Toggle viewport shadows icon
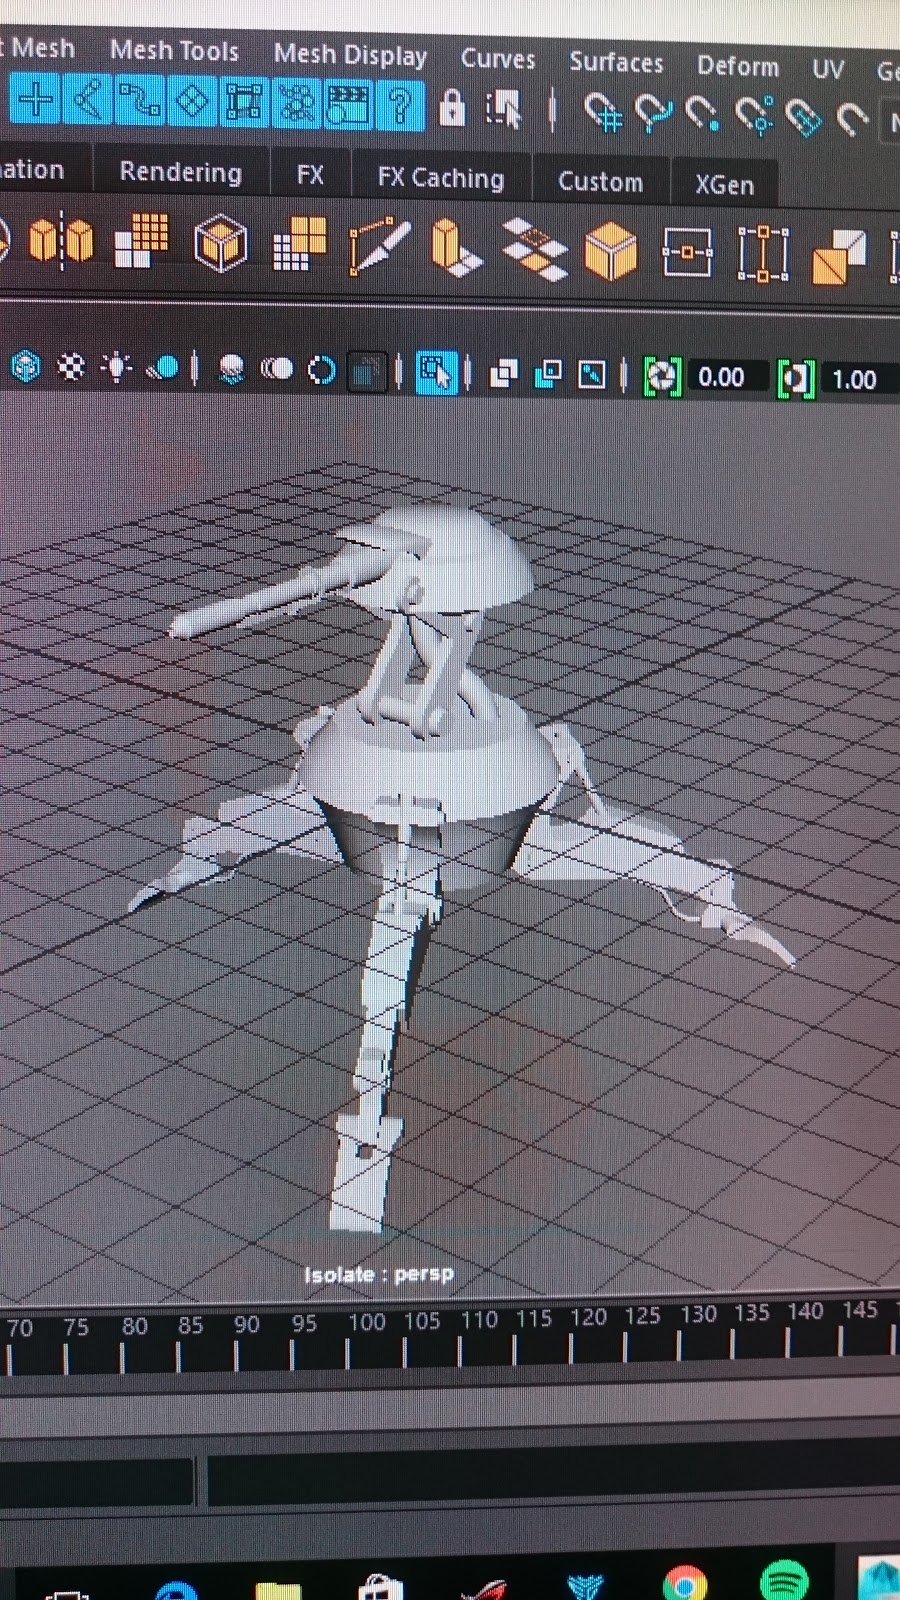Image resolution: width=900 pixels, height=1600 pixels. click(163, 369)
